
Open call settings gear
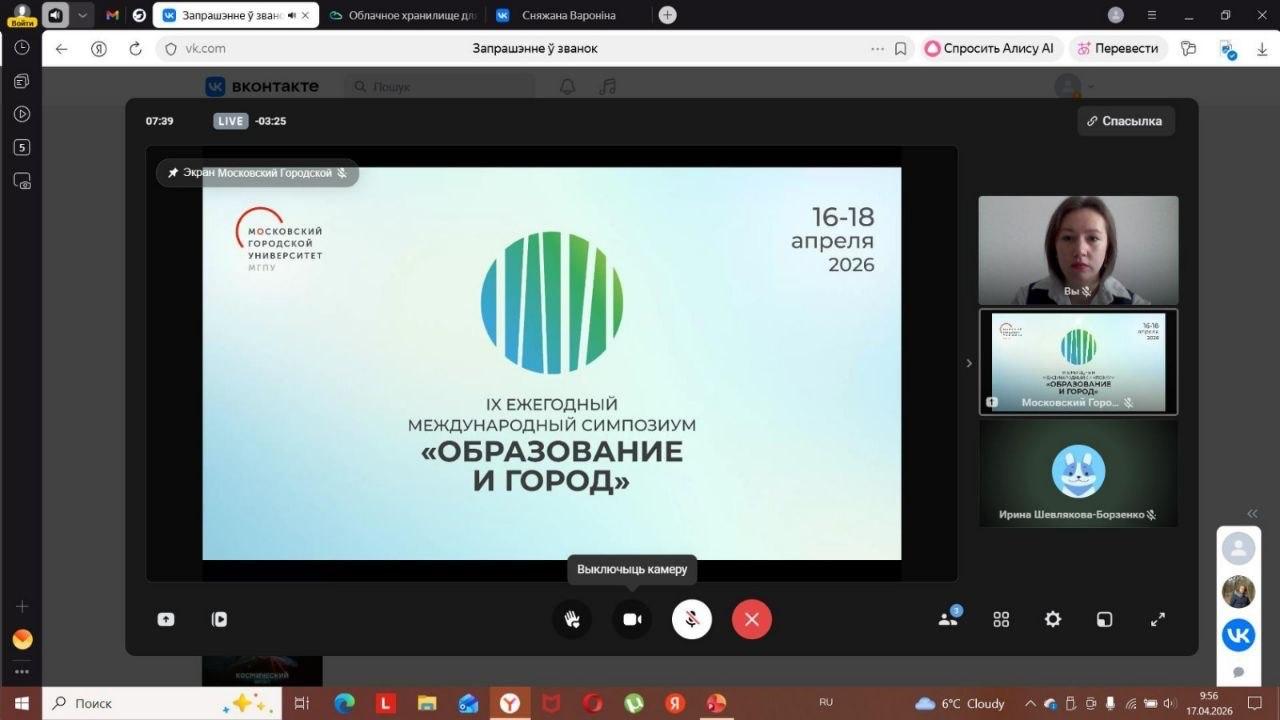[x=1053, y=619]
